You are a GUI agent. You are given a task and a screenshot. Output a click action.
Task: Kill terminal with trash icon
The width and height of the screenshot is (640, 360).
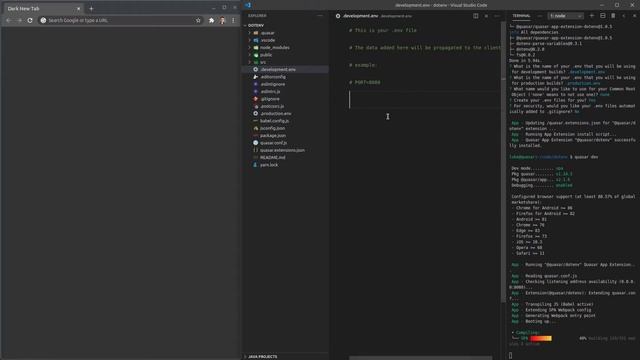tap(613, 16)
